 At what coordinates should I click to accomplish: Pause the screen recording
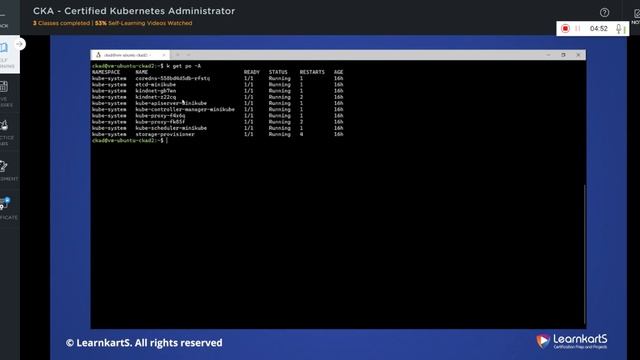578,29
